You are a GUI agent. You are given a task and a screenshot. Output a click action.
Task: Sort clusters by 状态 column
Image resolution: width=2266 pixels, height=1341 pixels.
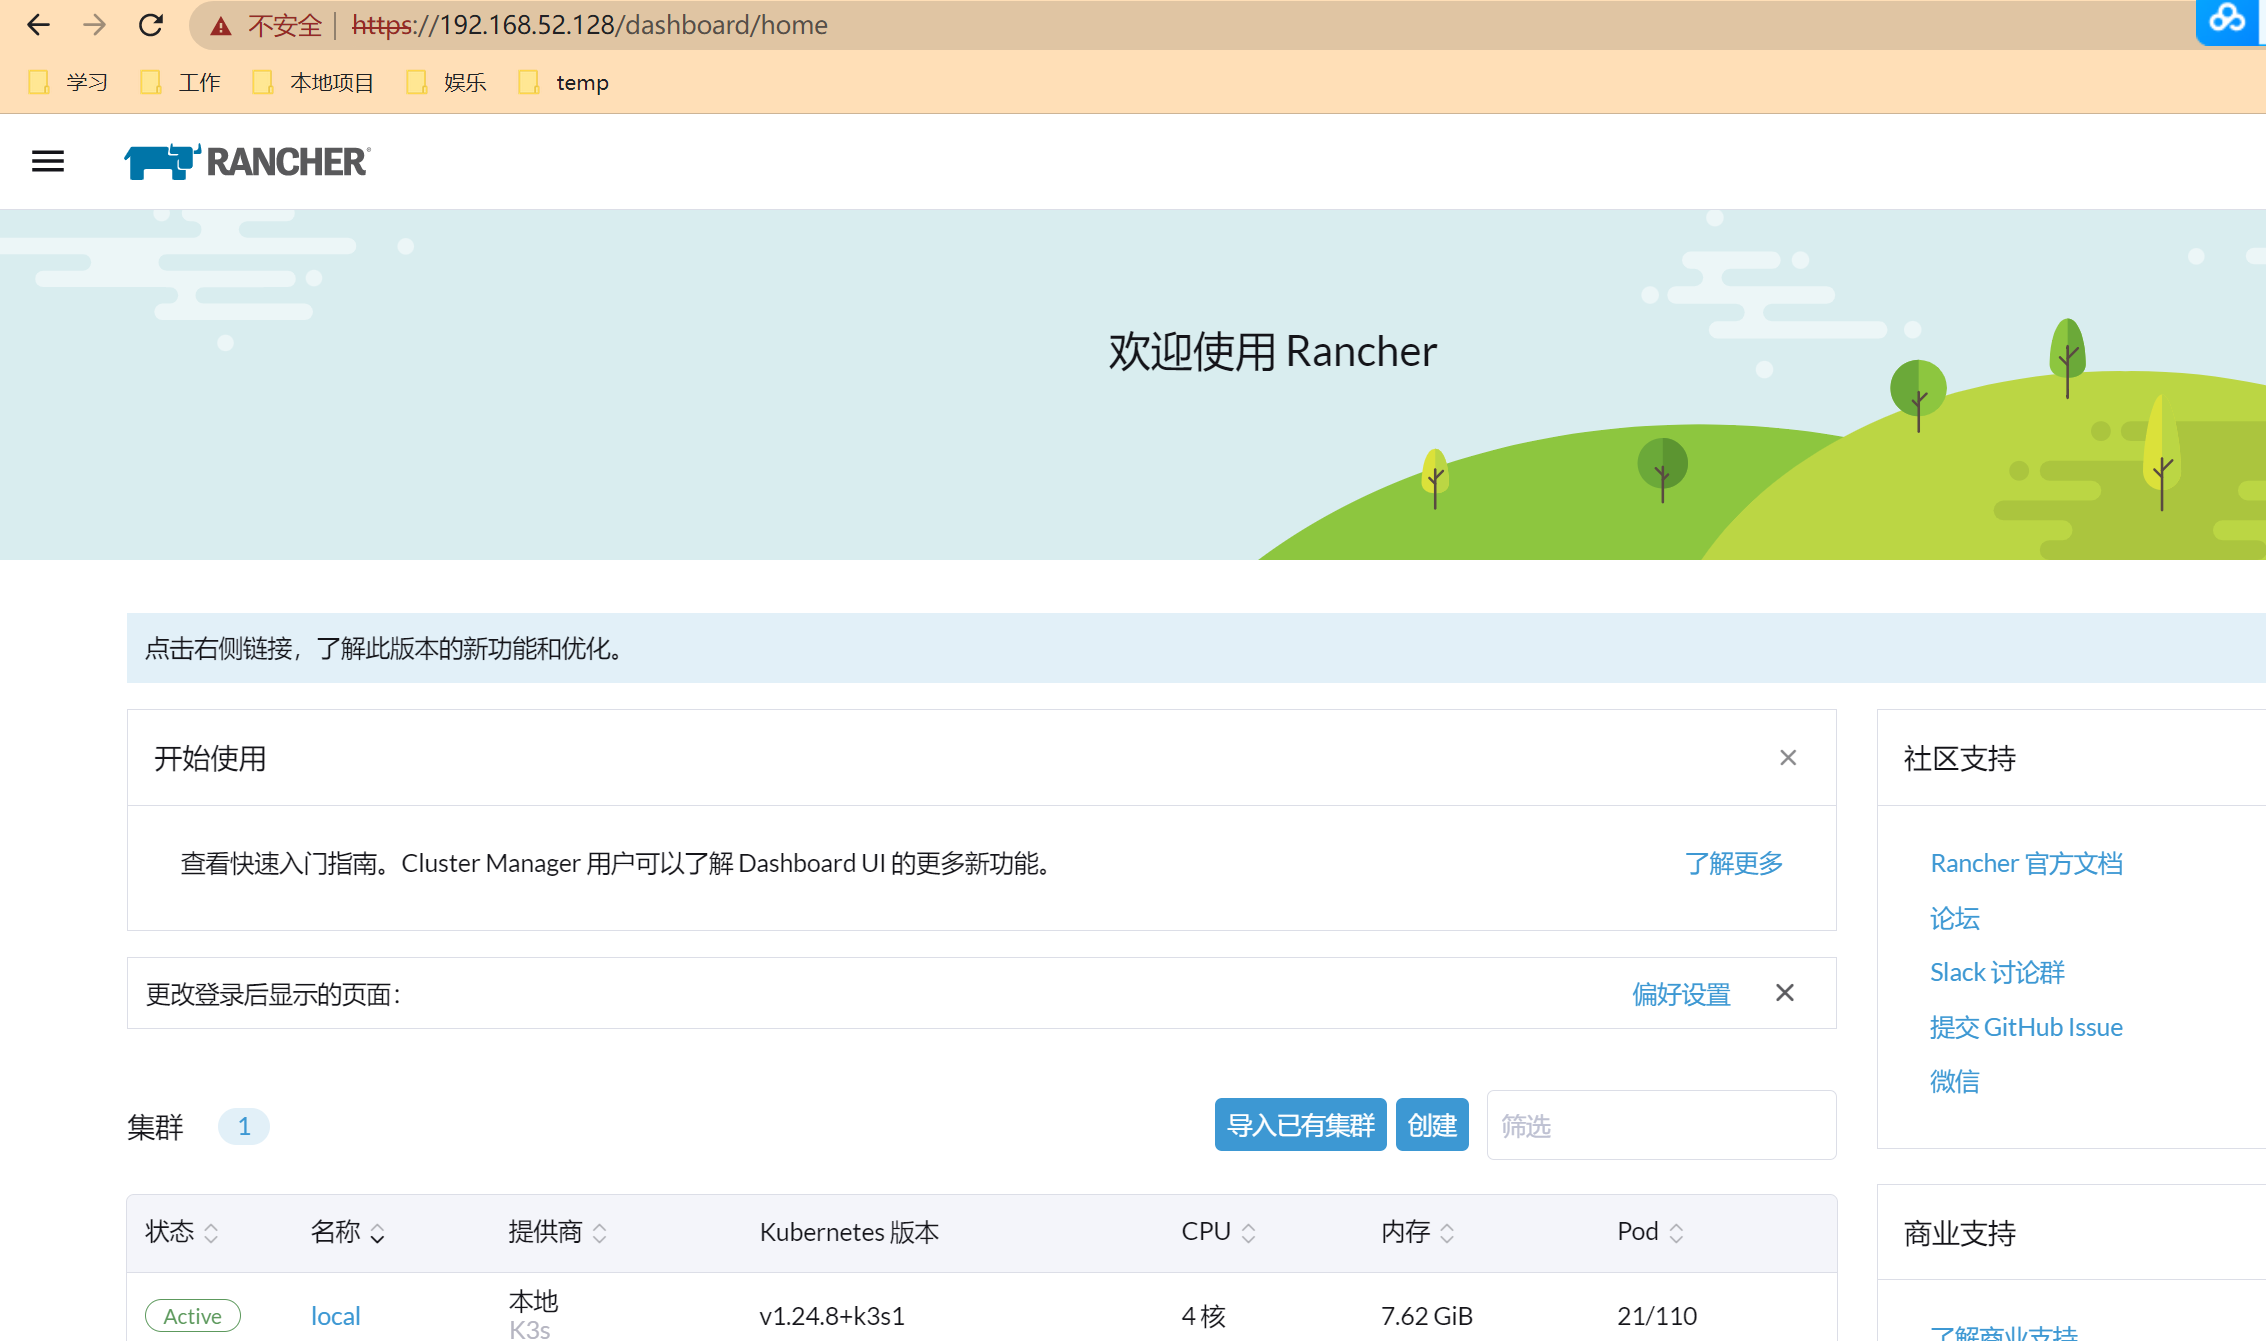tap(181, 1232)
